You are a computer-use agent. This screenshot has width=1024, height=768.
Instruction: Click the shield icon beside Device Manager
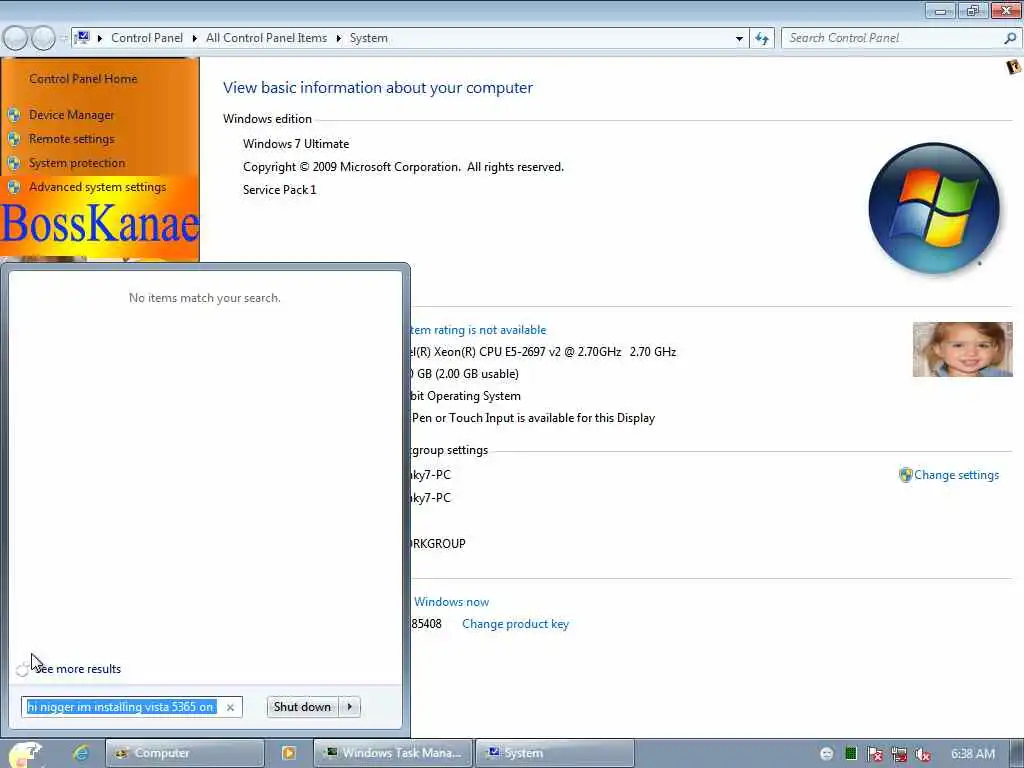(14, 115)
